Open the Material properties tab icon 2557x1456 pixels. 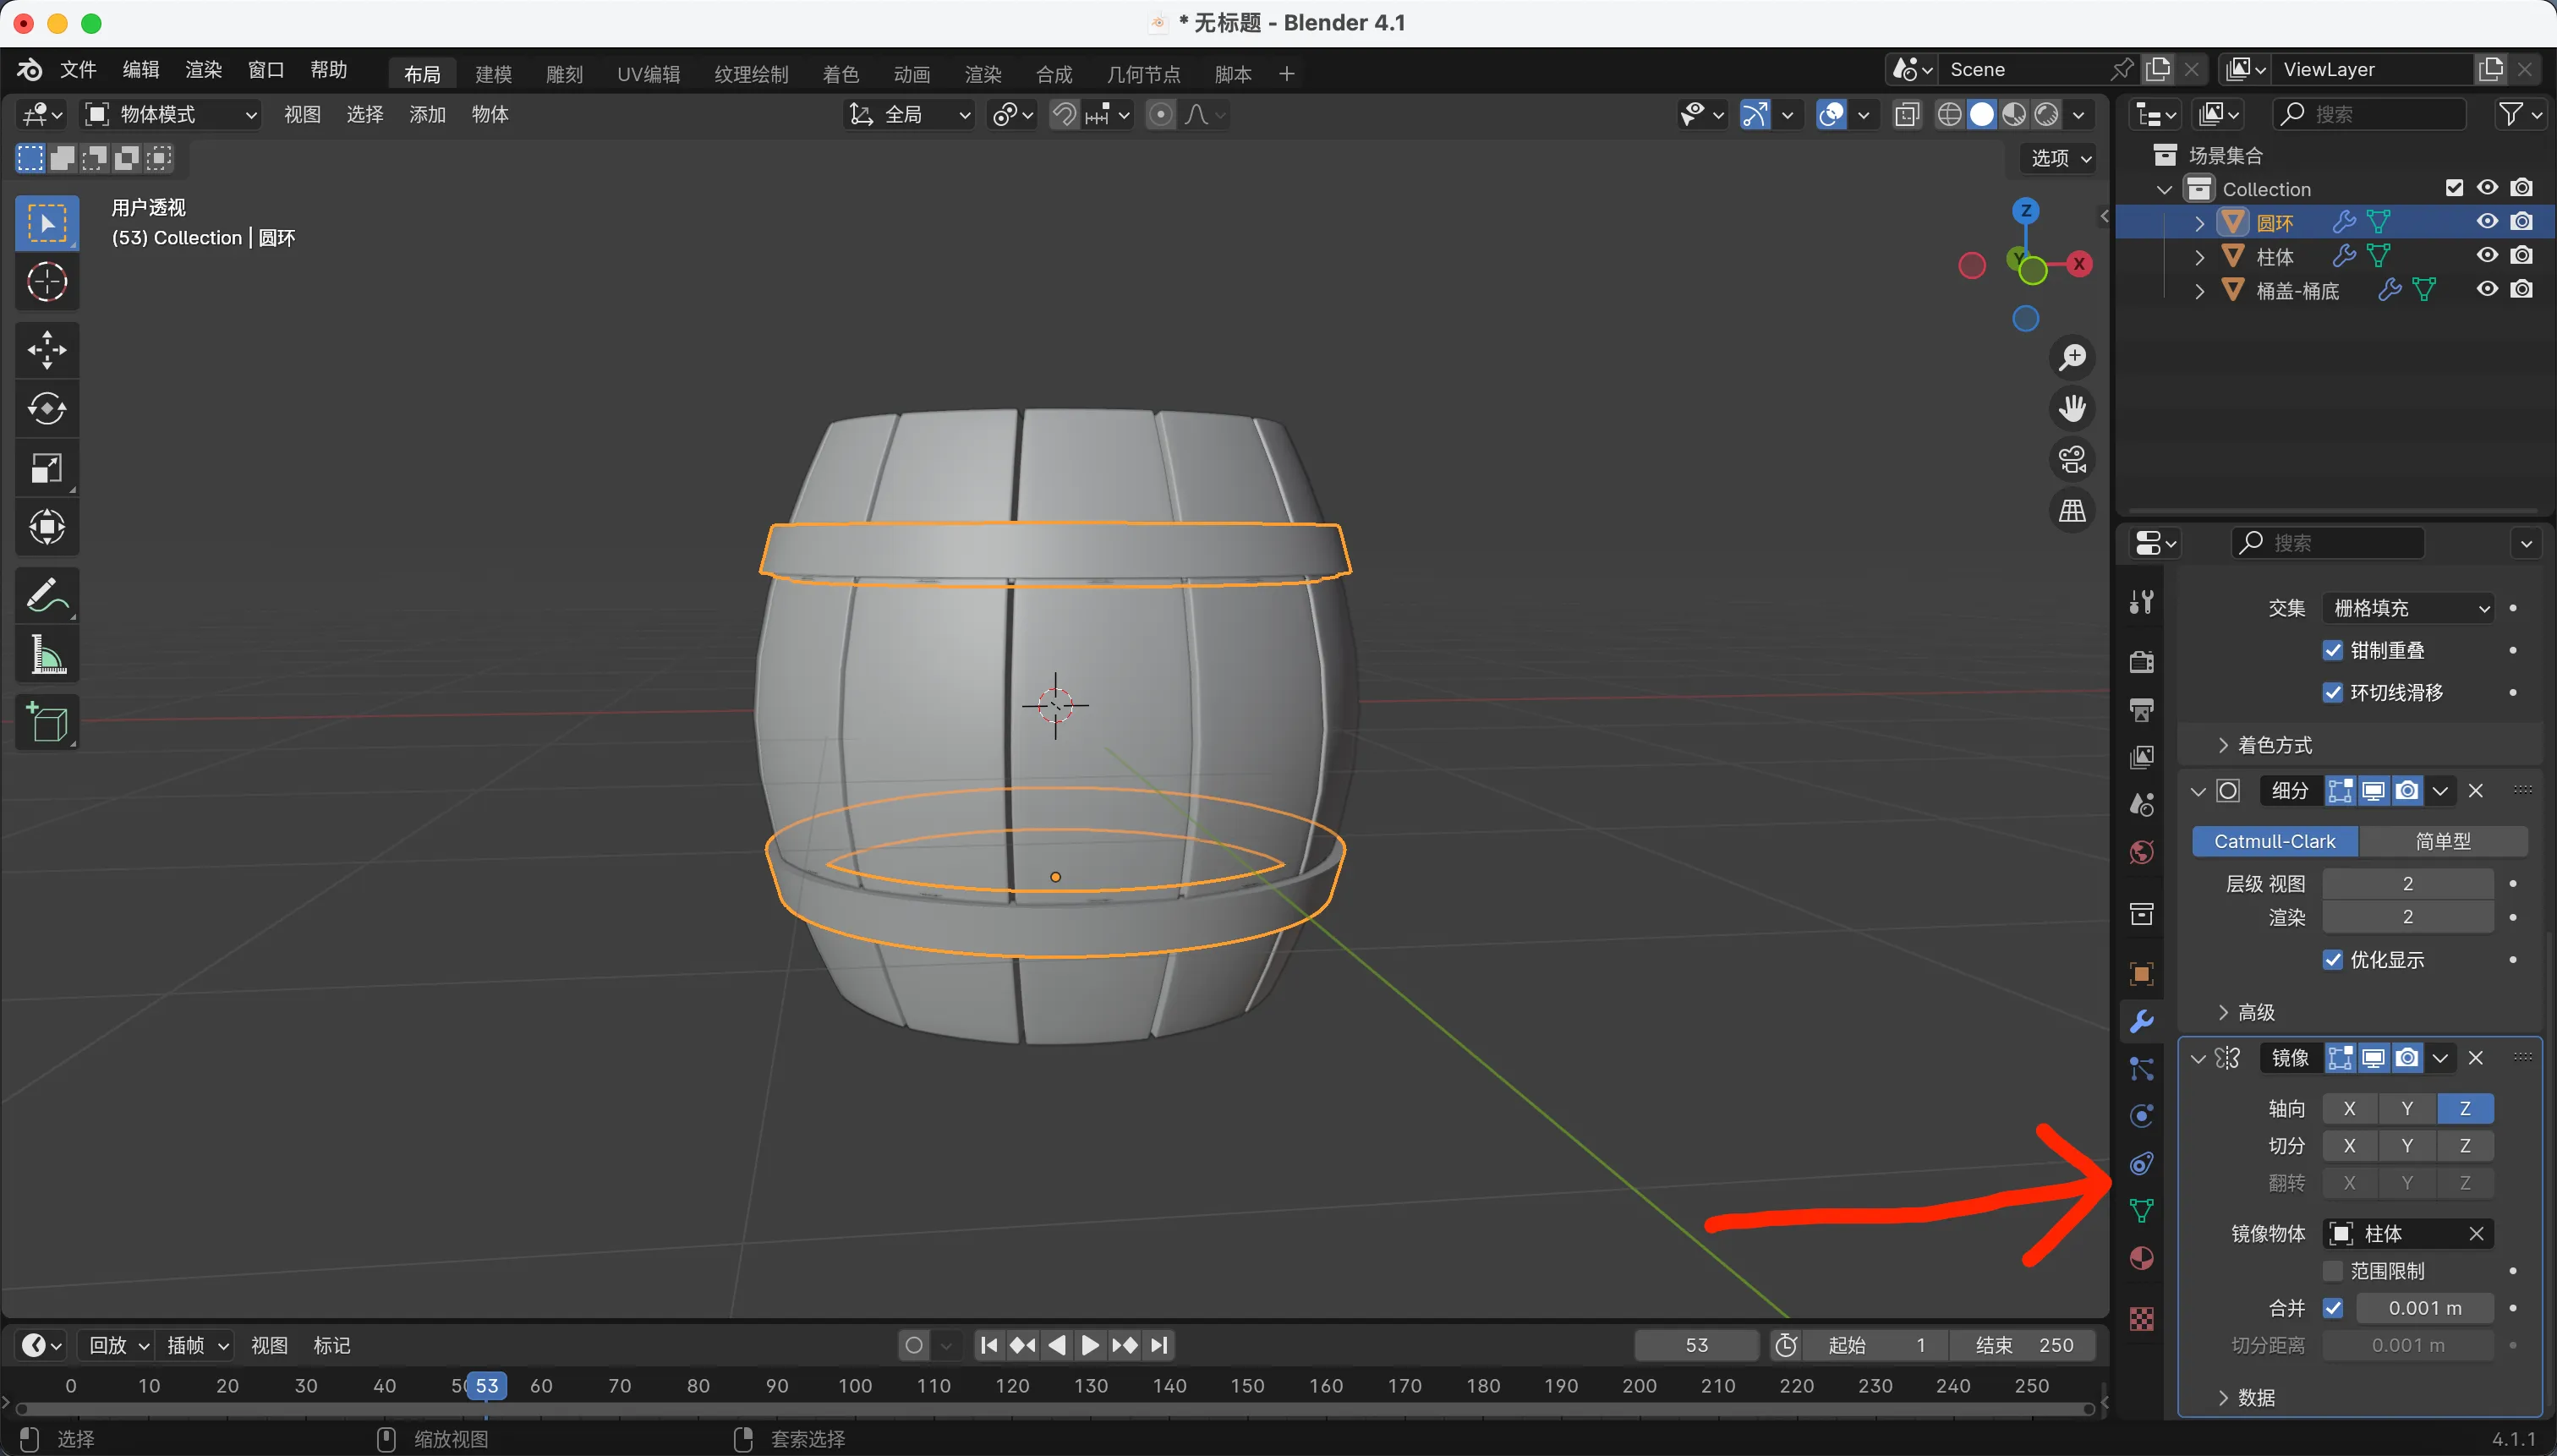2141,1258
